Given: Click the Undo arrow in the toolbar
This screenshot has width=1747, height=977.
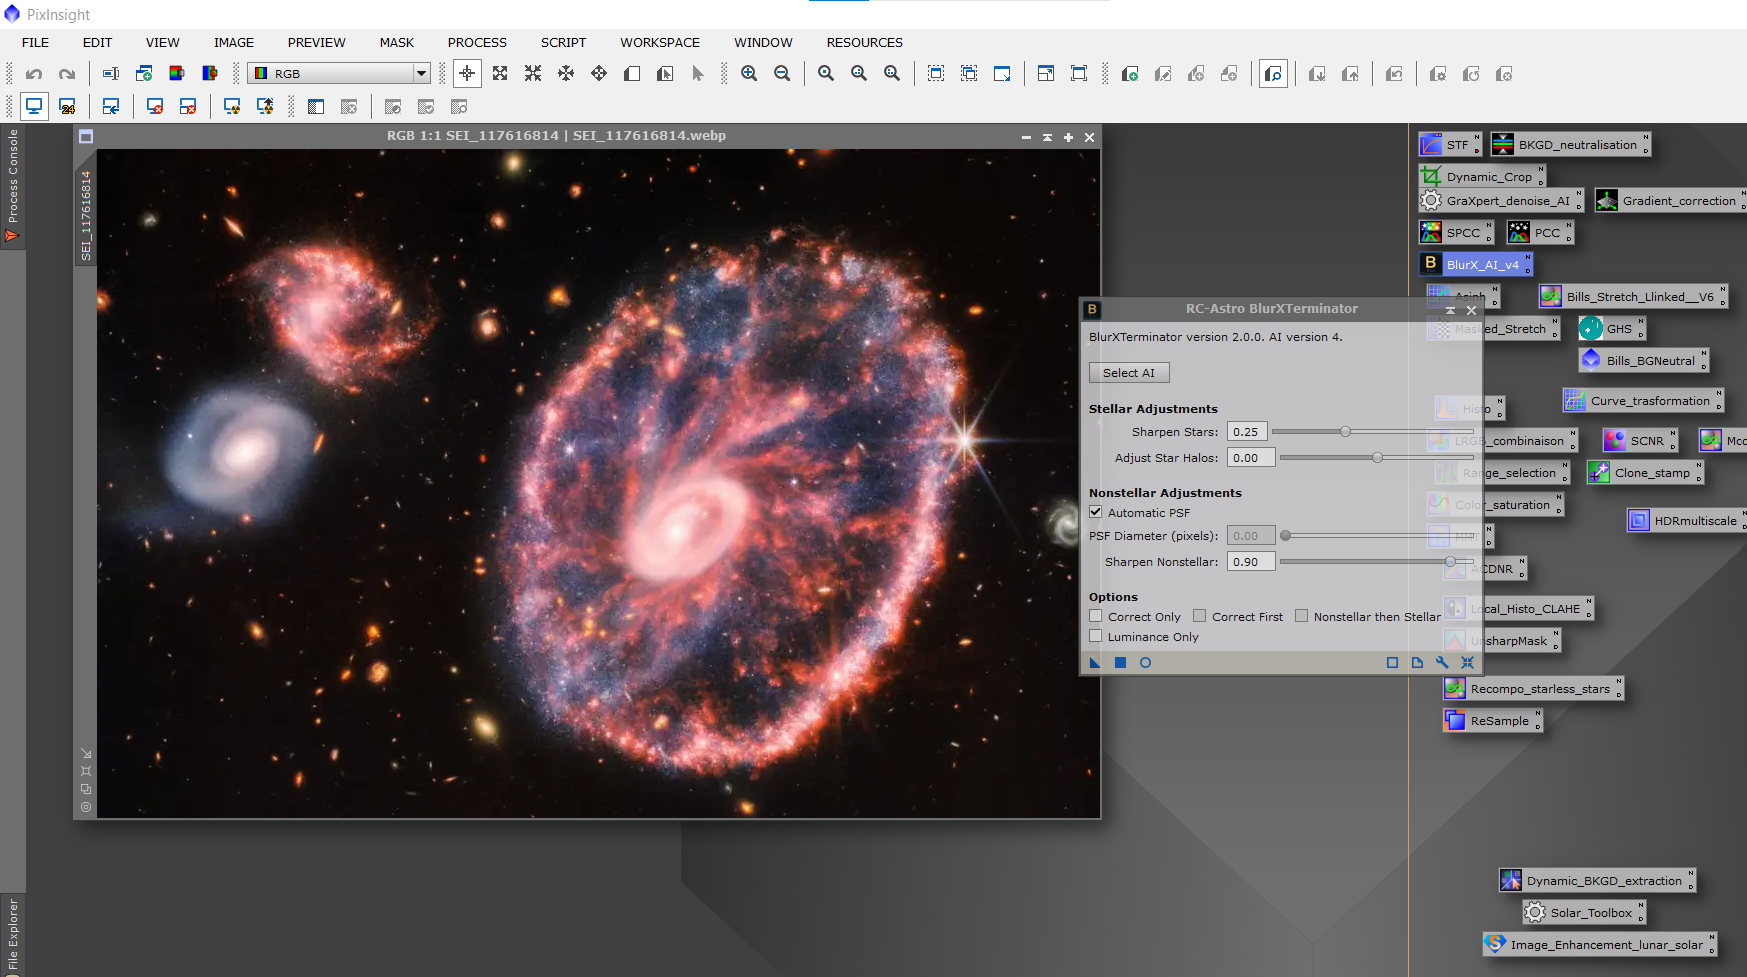Looking at the screenshot, I should pos(34,74).
